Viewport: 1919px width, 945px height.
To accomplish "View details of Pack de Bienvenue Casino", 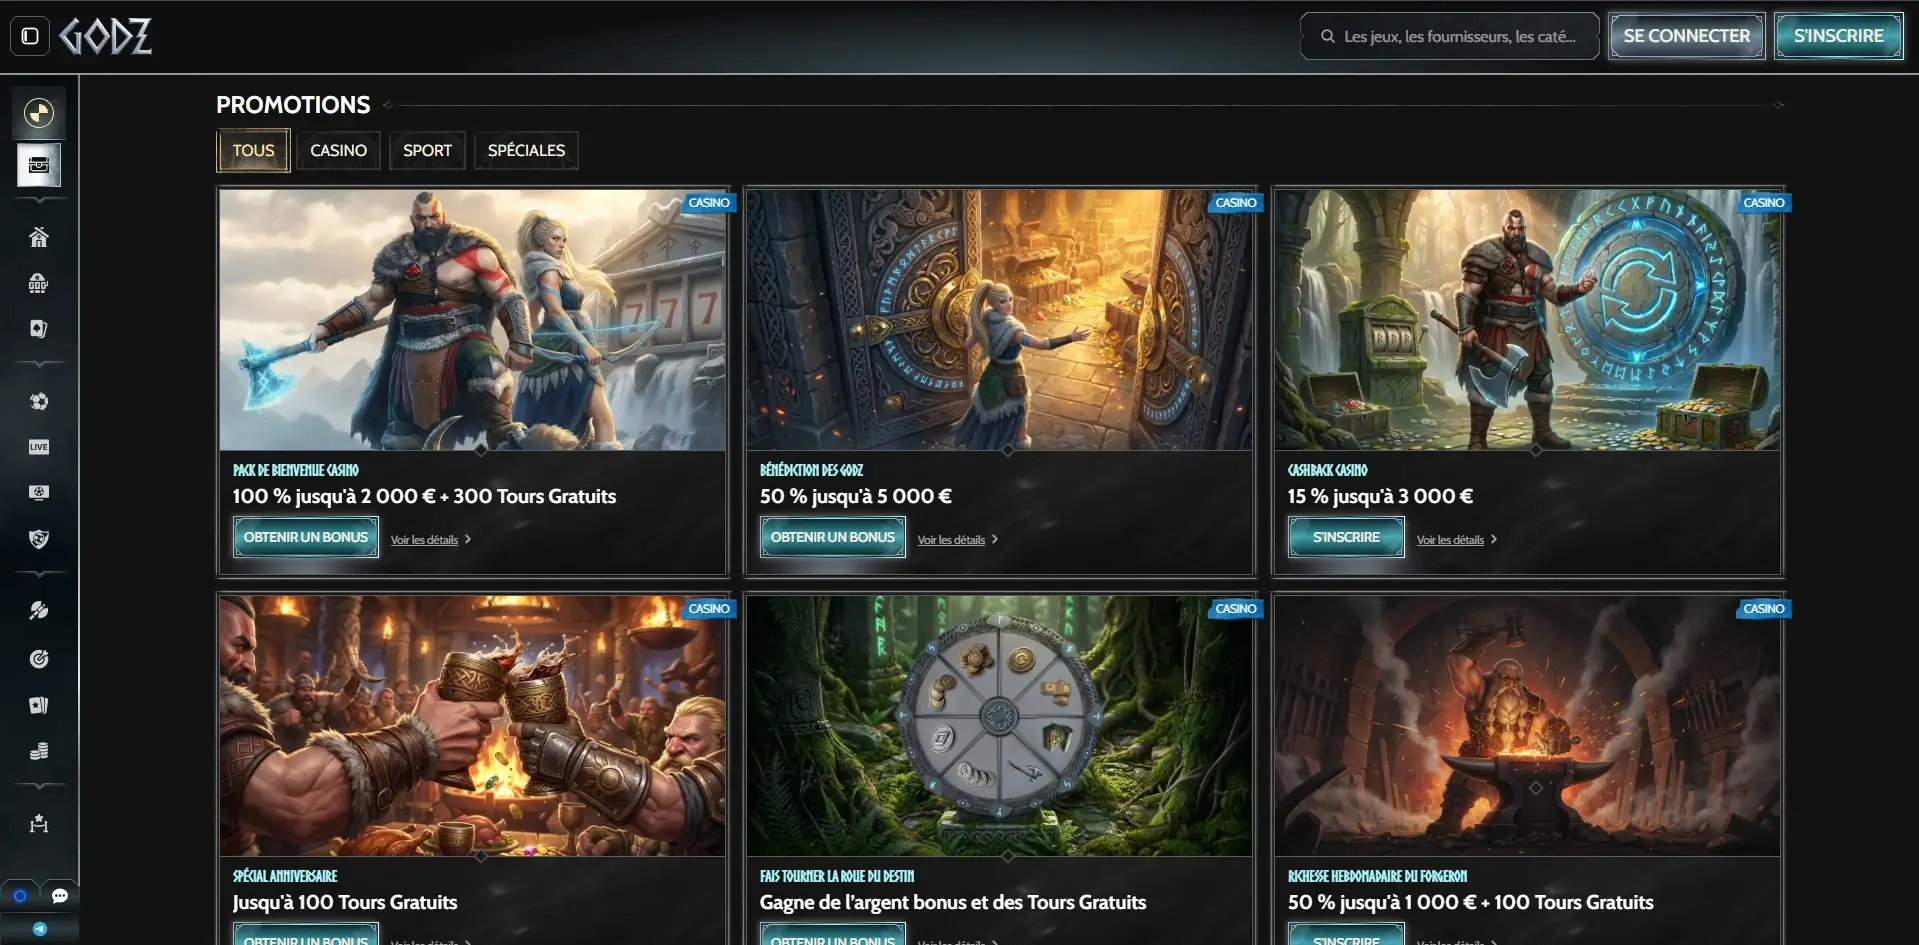I will (x=430, y=540).
